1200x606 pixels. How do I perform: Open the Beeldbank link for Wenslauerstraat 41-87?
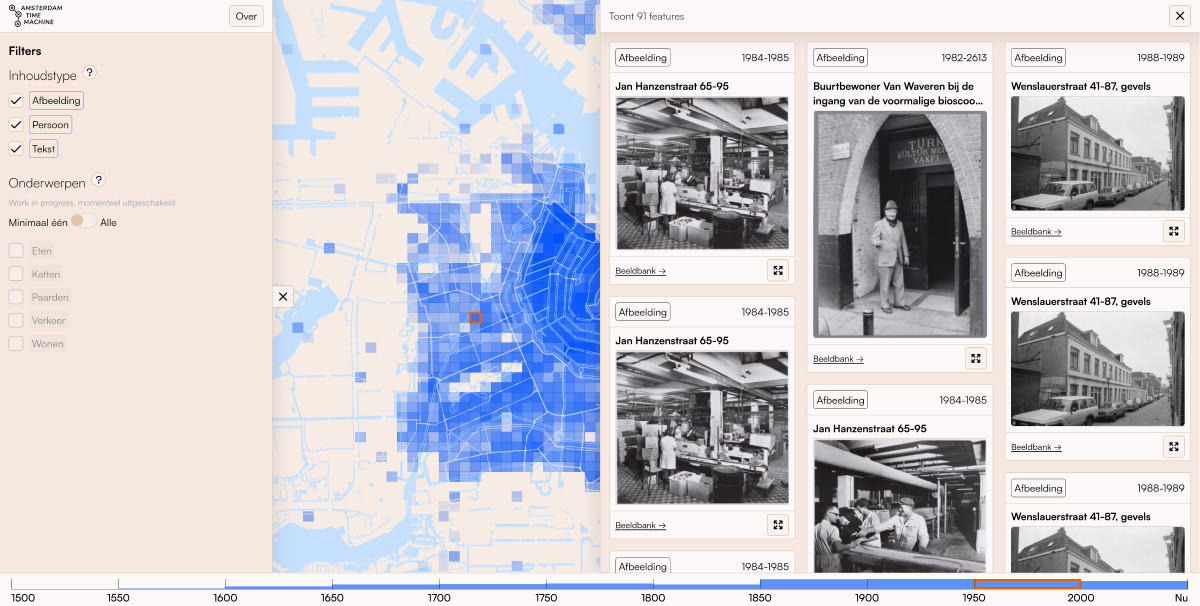click(1037, 231)
